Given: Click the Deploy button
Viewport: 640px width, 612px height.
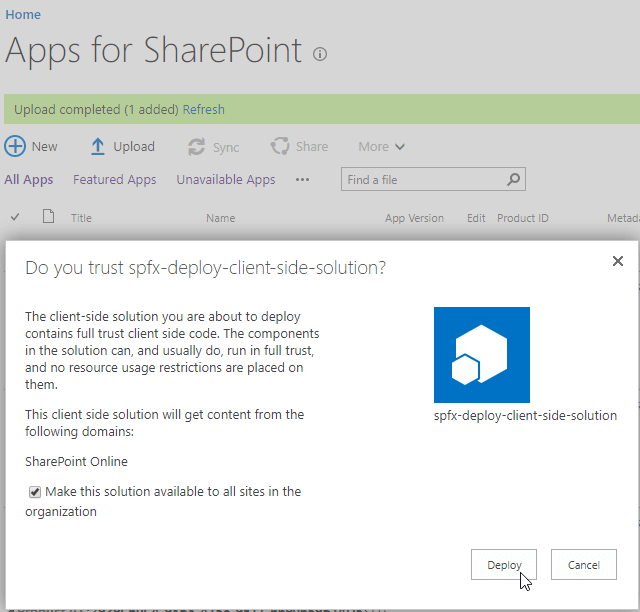Looking at the screenshot, I should (x=504, y=565).
